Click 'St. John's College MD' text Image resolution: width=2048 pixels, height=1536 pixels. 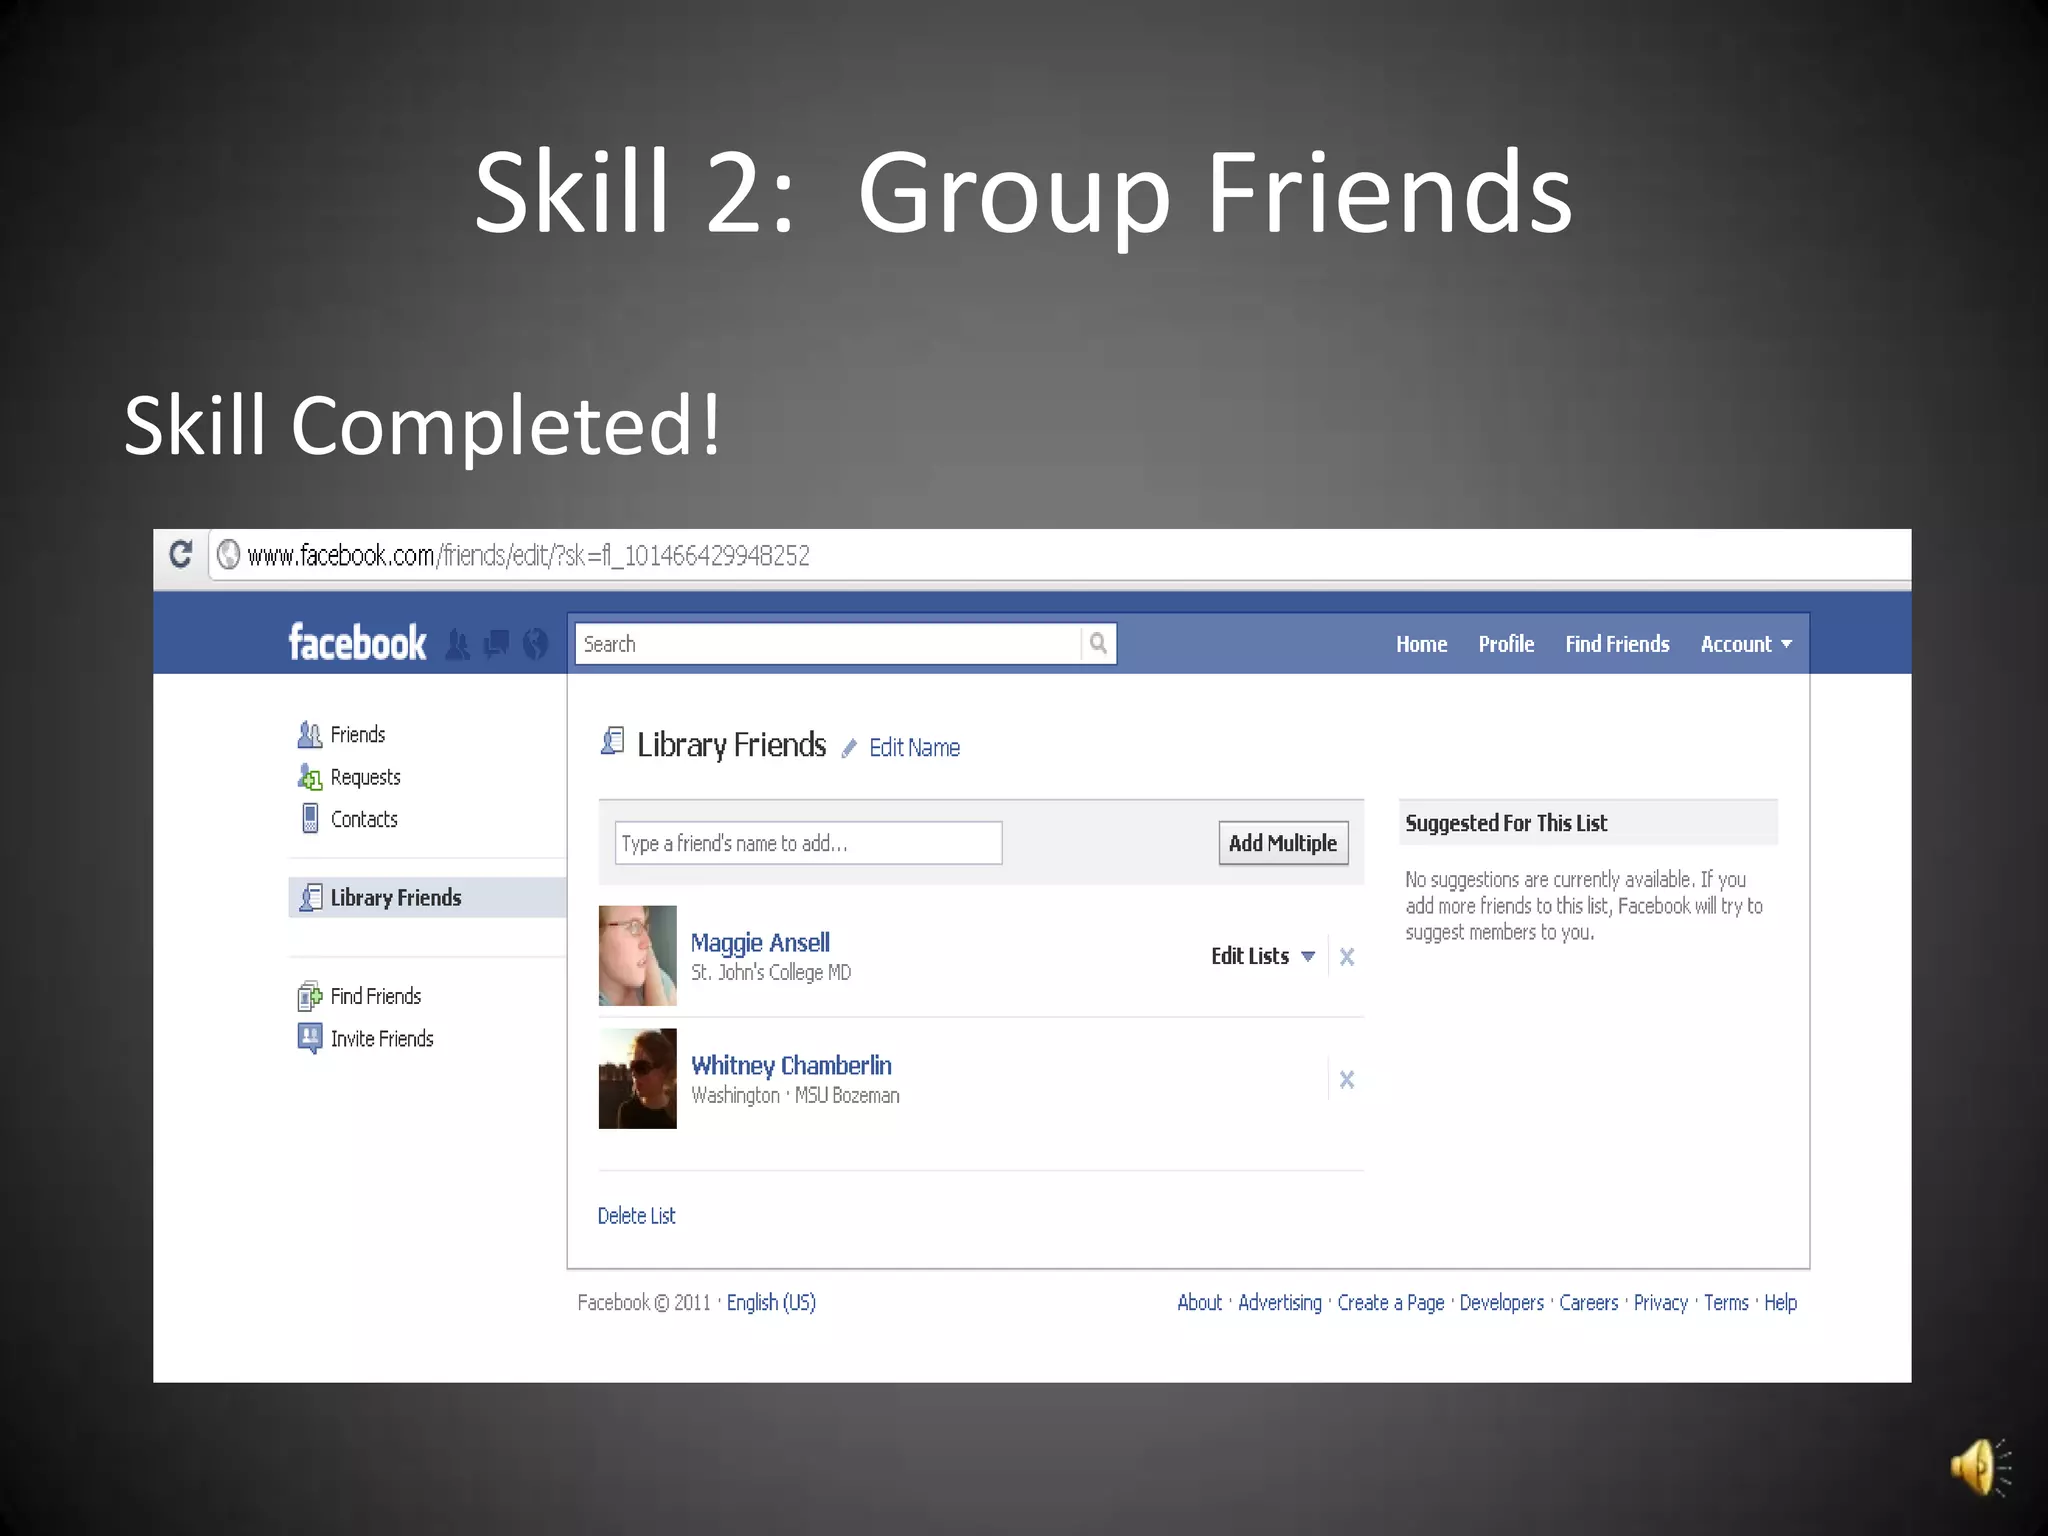pos(771,972)
